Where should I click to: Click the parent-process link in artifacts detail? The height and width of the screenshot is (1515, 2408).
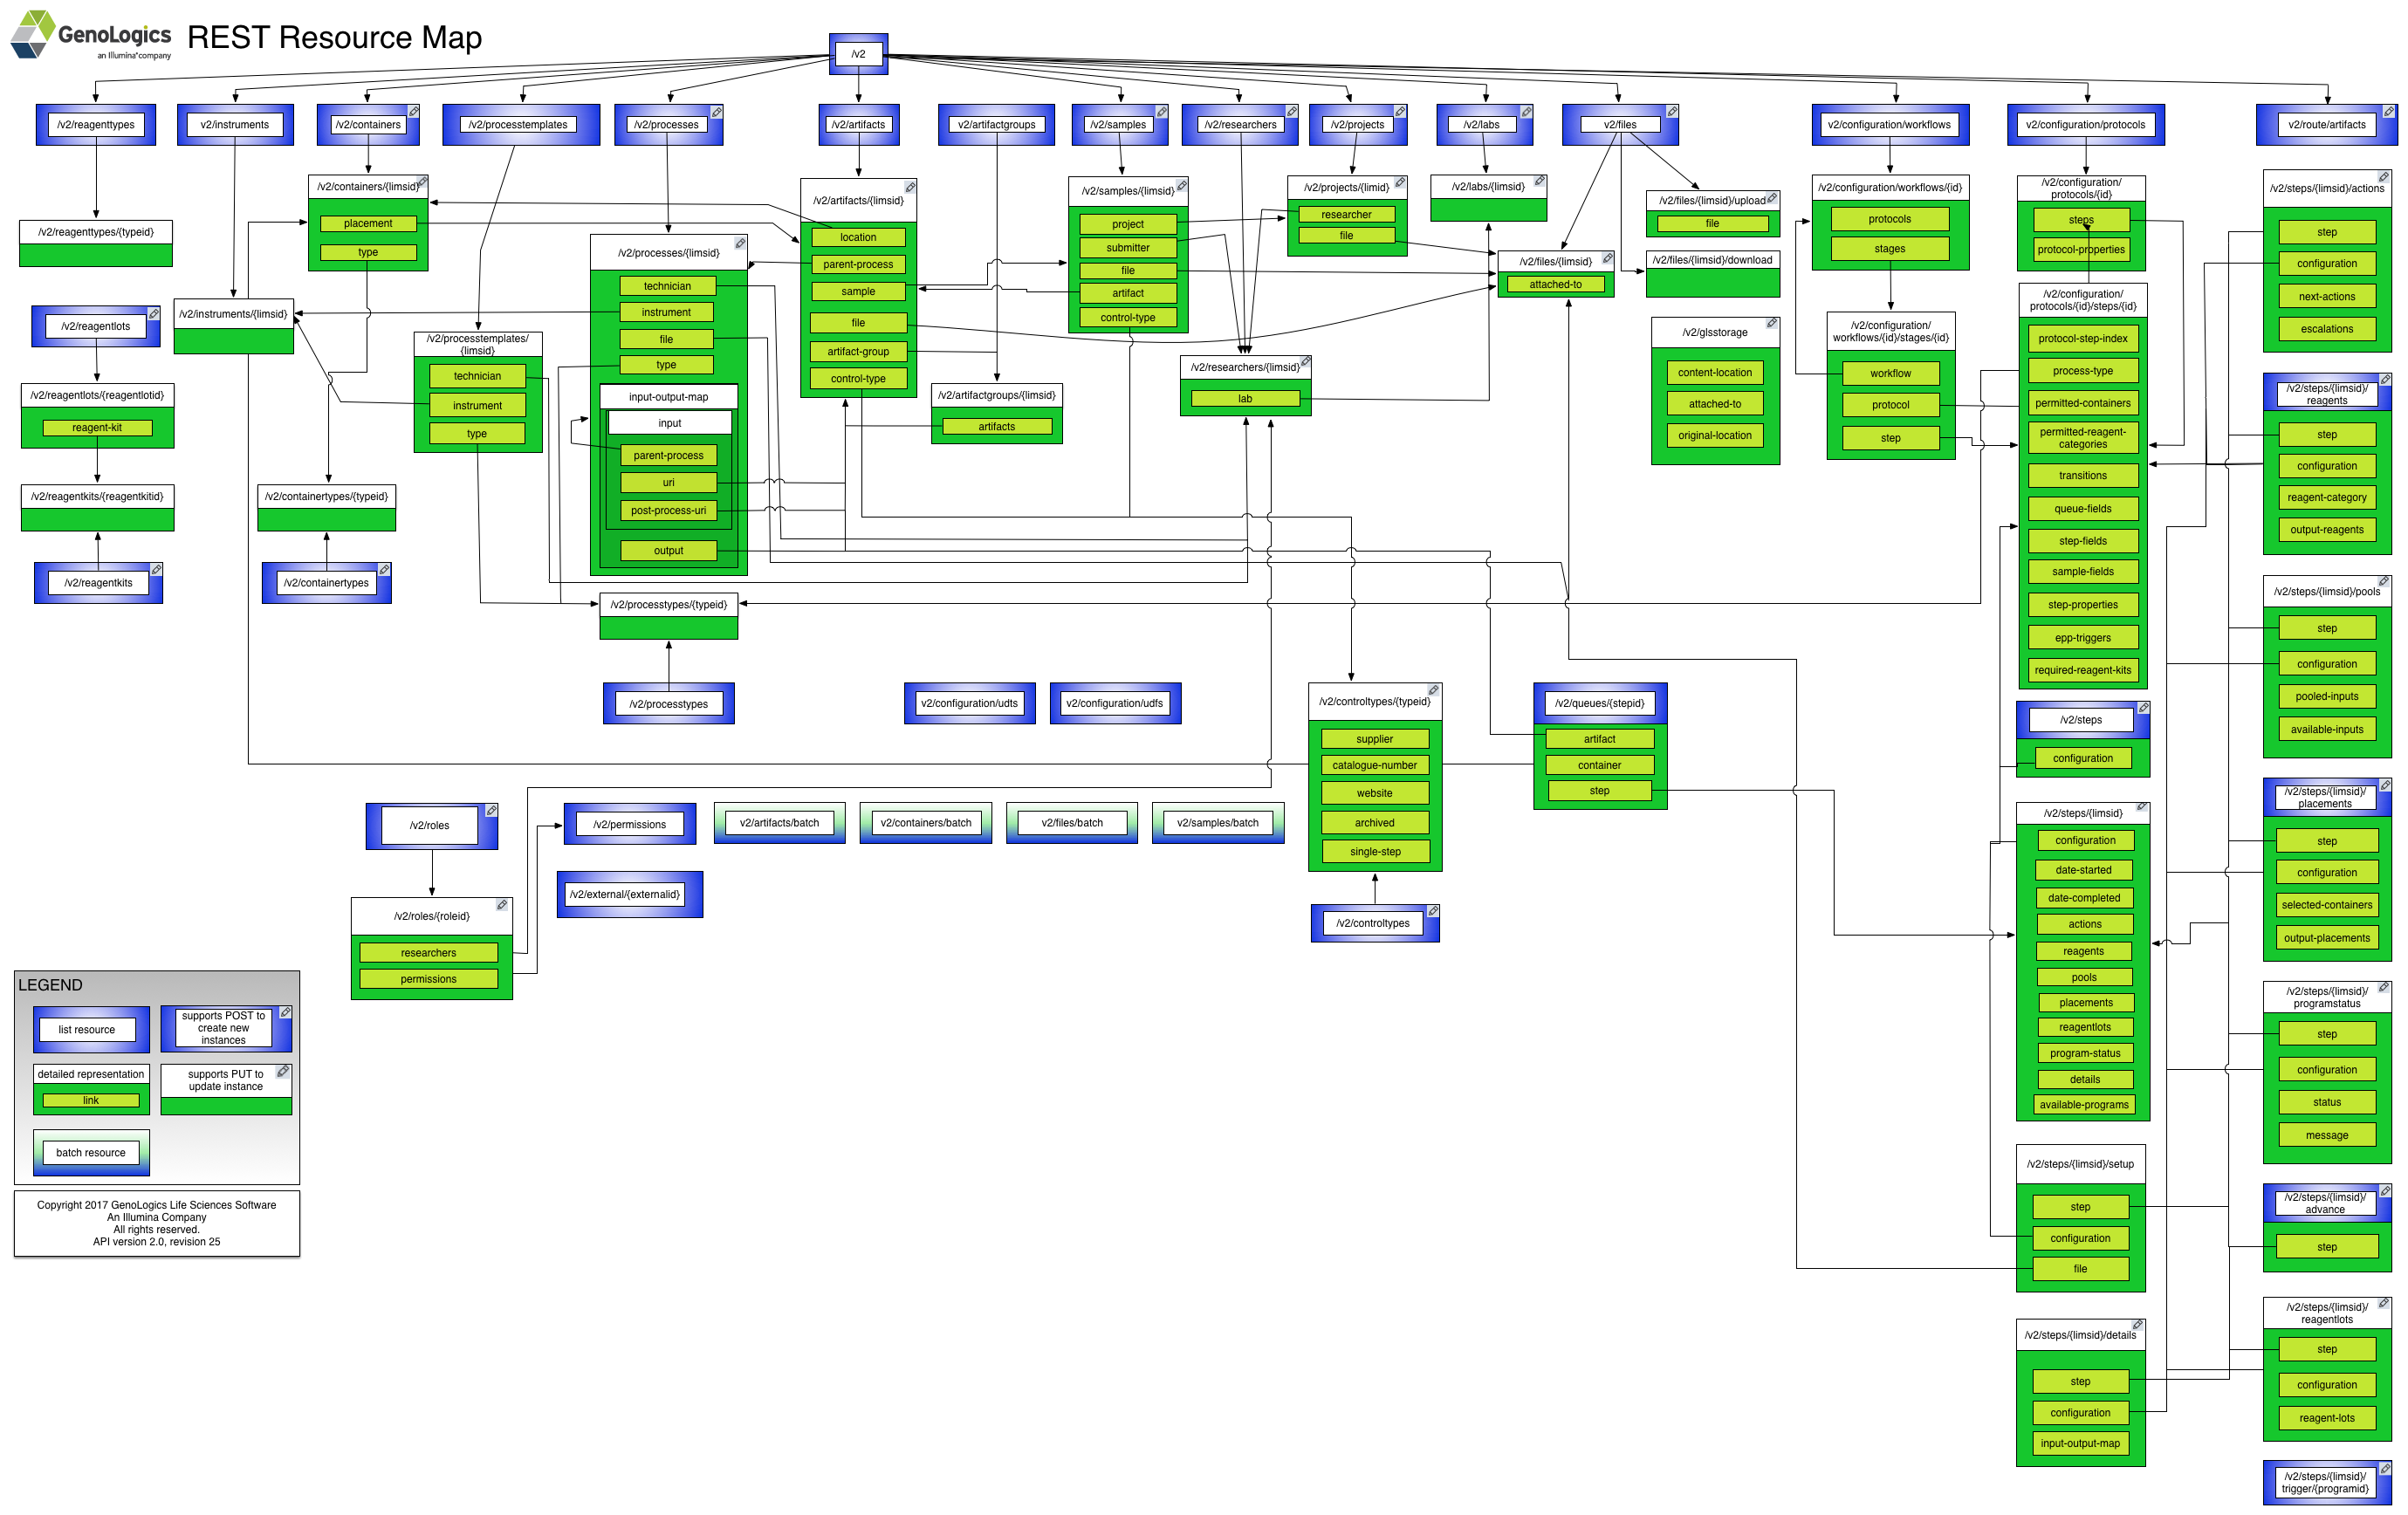pyautogui.click(x=858, y=265)
